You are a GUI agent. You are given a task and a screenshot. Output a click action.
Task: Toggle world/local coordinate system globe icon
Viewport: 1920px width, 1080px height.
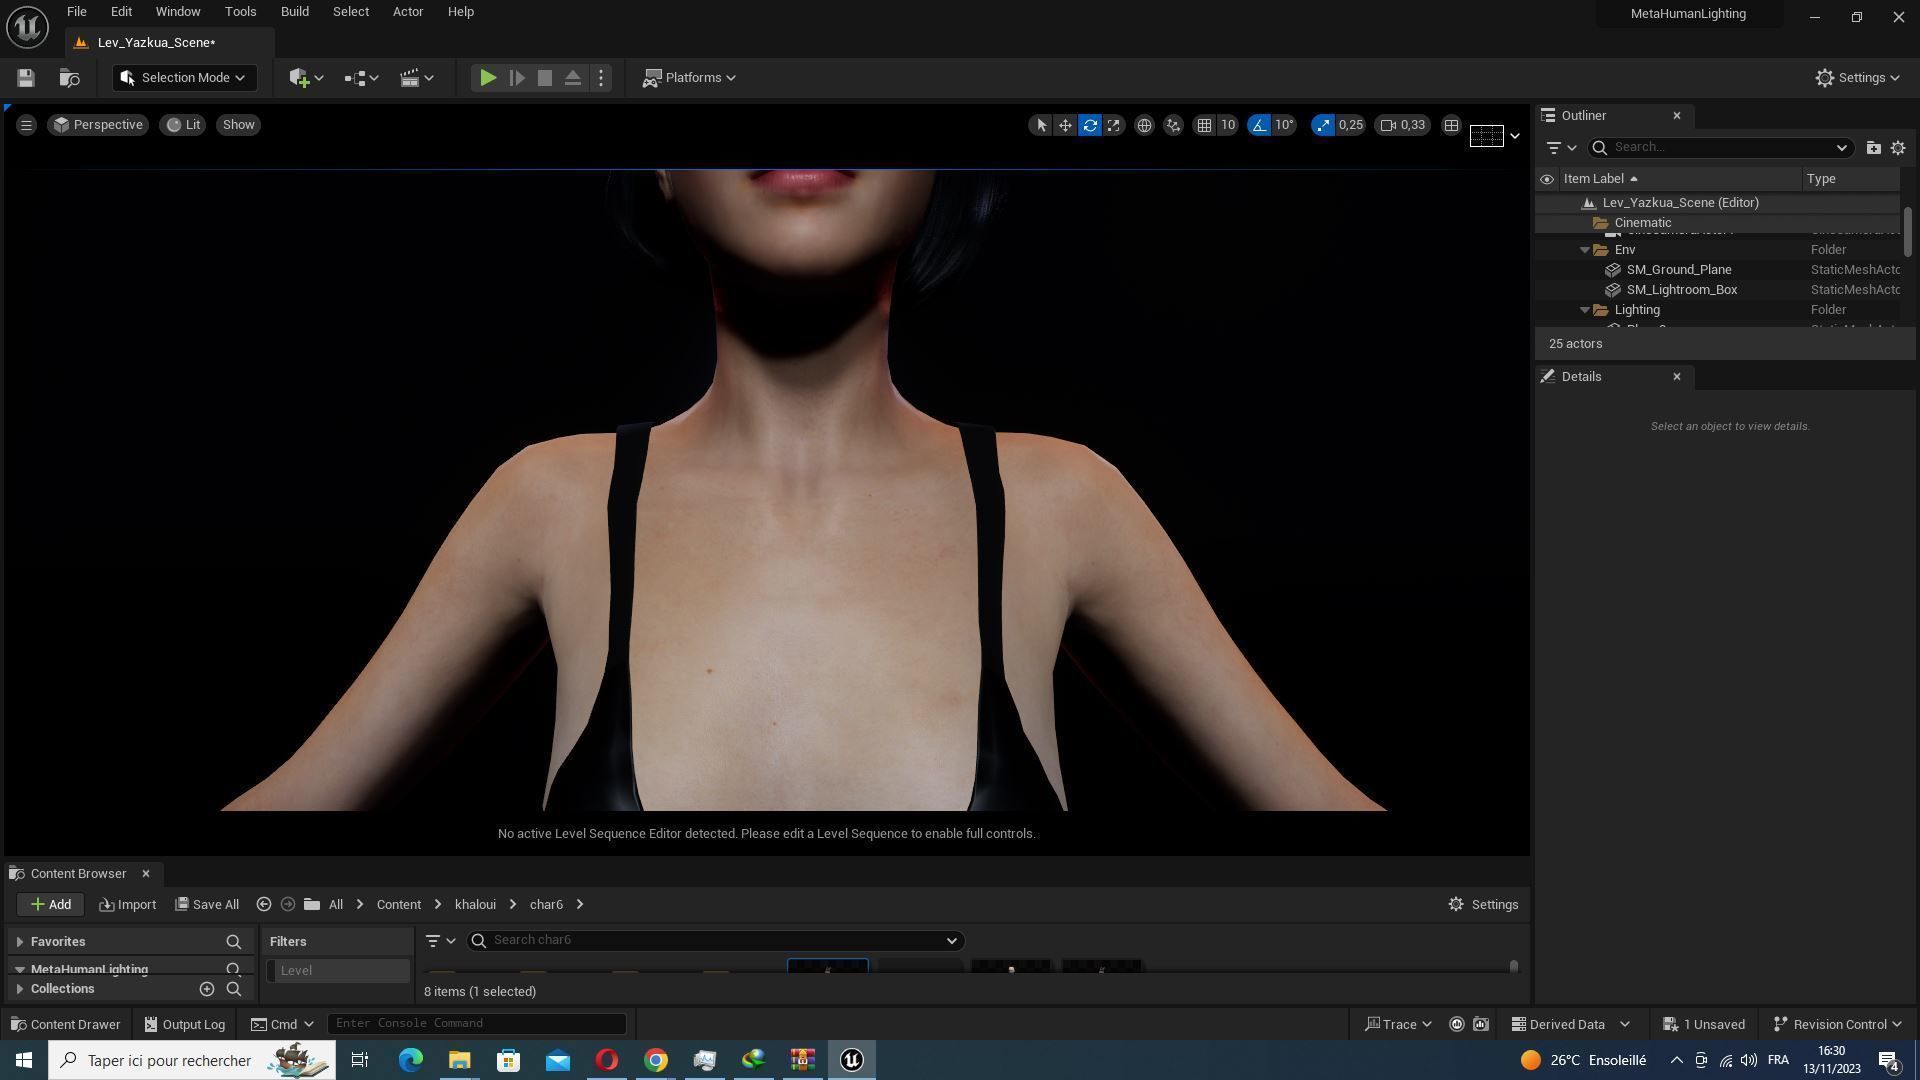pyautogui.click(x=1144, y=125)
